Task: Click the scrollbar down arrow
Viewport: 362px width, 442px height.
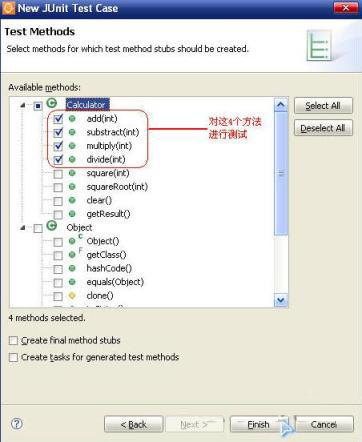Action: [x=281, y=300]
